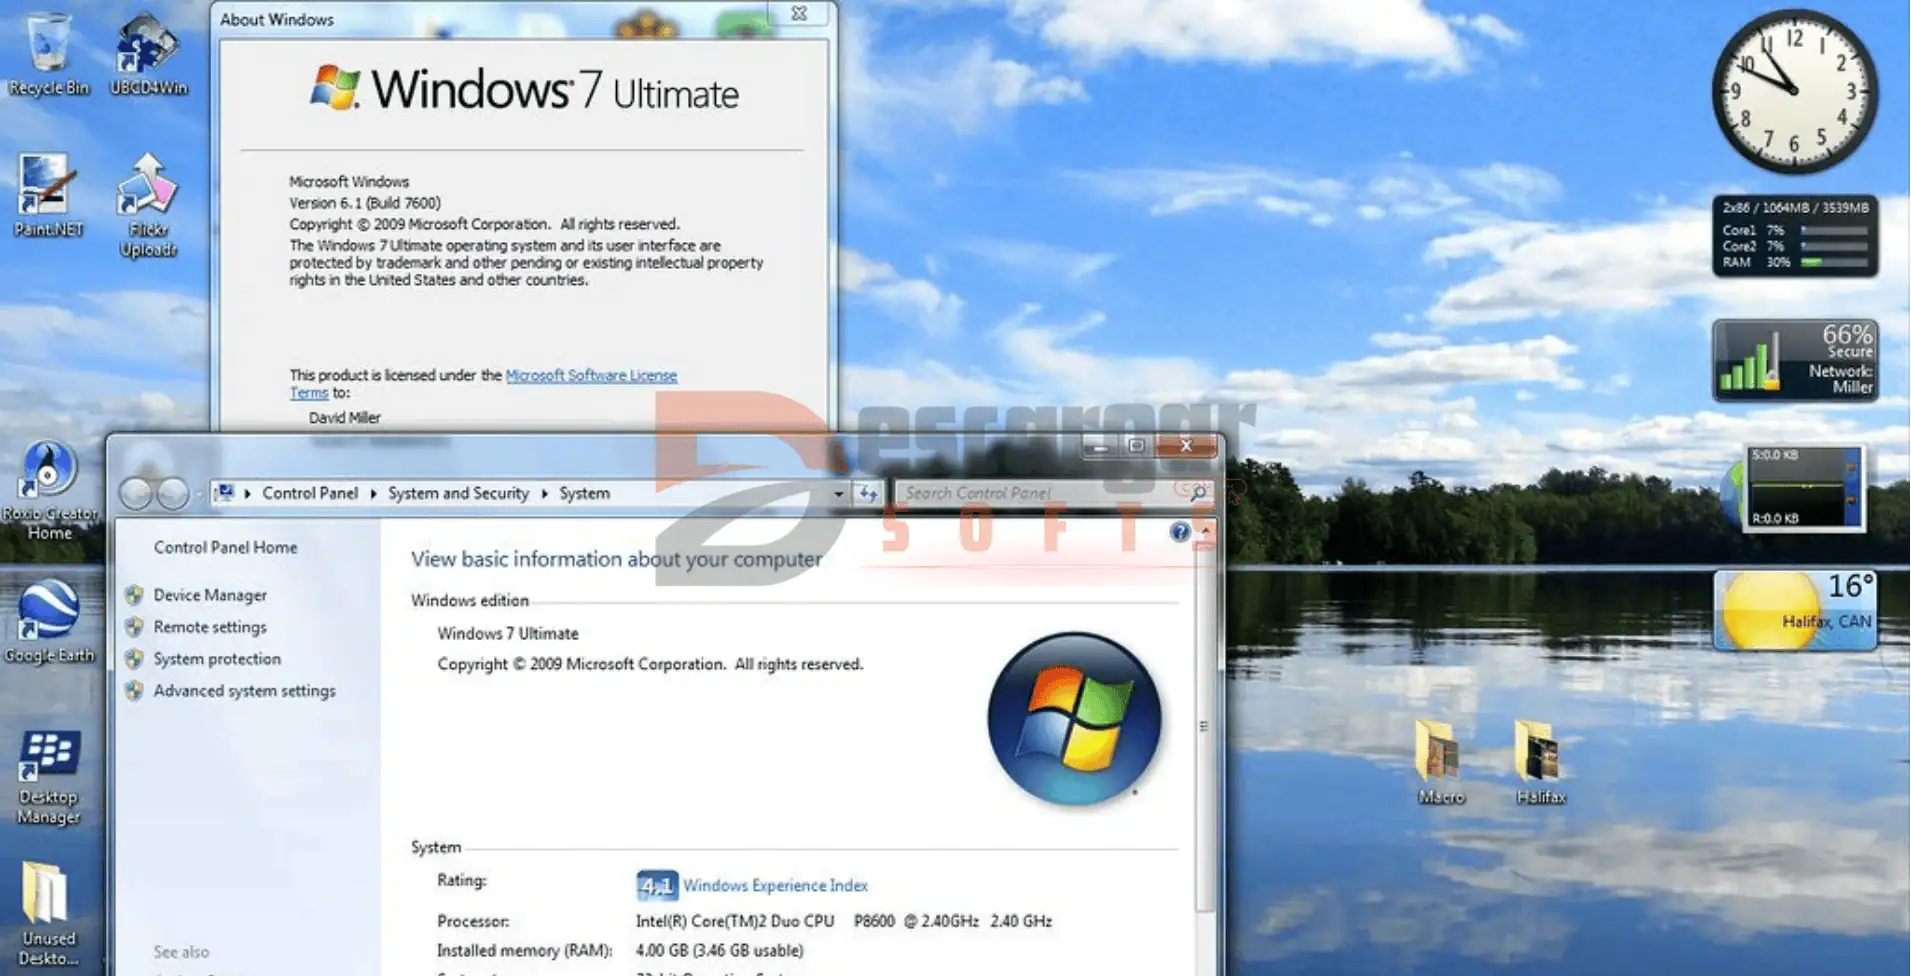Image resolution: width=1911 pixels, height=976 pixels.
Task: Click the refresh button beside the address bar
Action: tap(867, 493)
